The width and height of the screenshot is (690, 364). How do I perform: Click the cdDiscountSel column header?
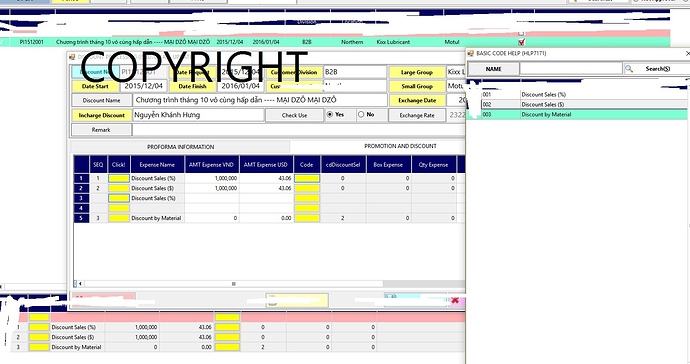(x=343, y=165)
